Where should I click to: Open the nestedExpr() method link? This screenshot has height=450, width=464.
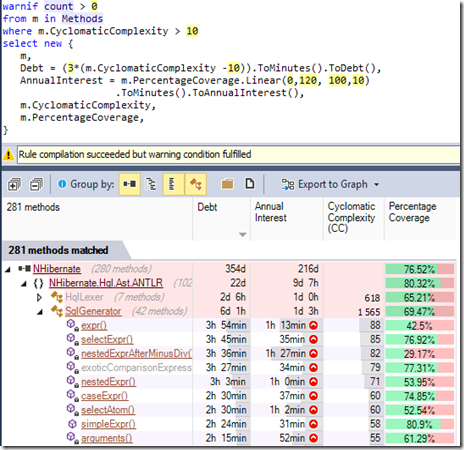(x=108, y=382)
